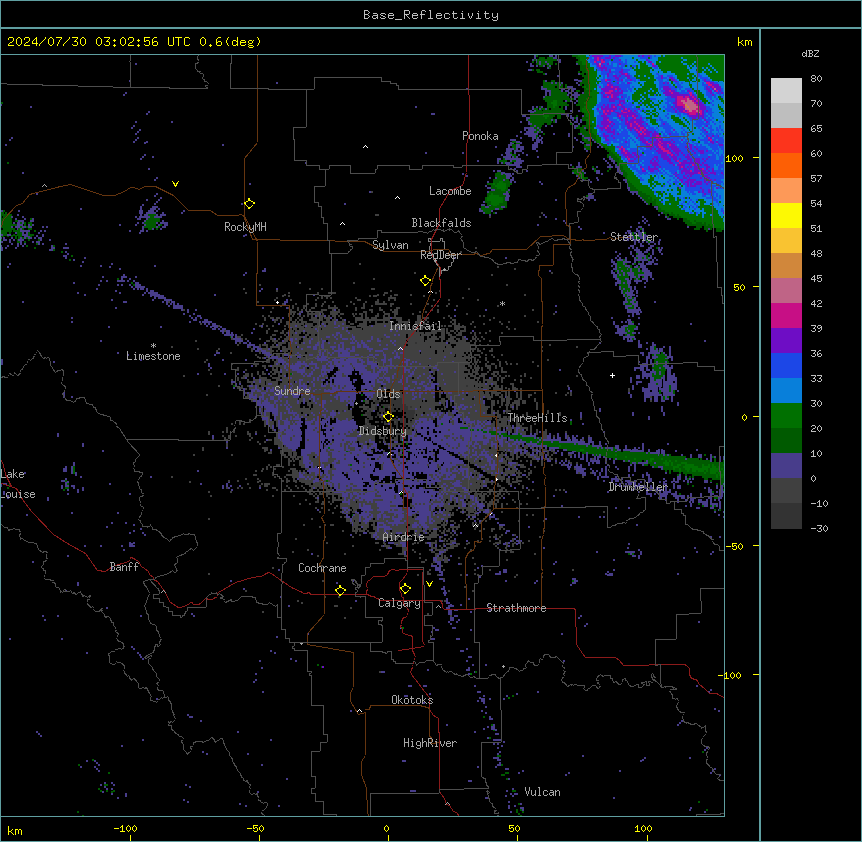The image size is (862, 842).
Task: Pick the magenta 42-39 dBZ legend swatch
Action: coord(786,315)
